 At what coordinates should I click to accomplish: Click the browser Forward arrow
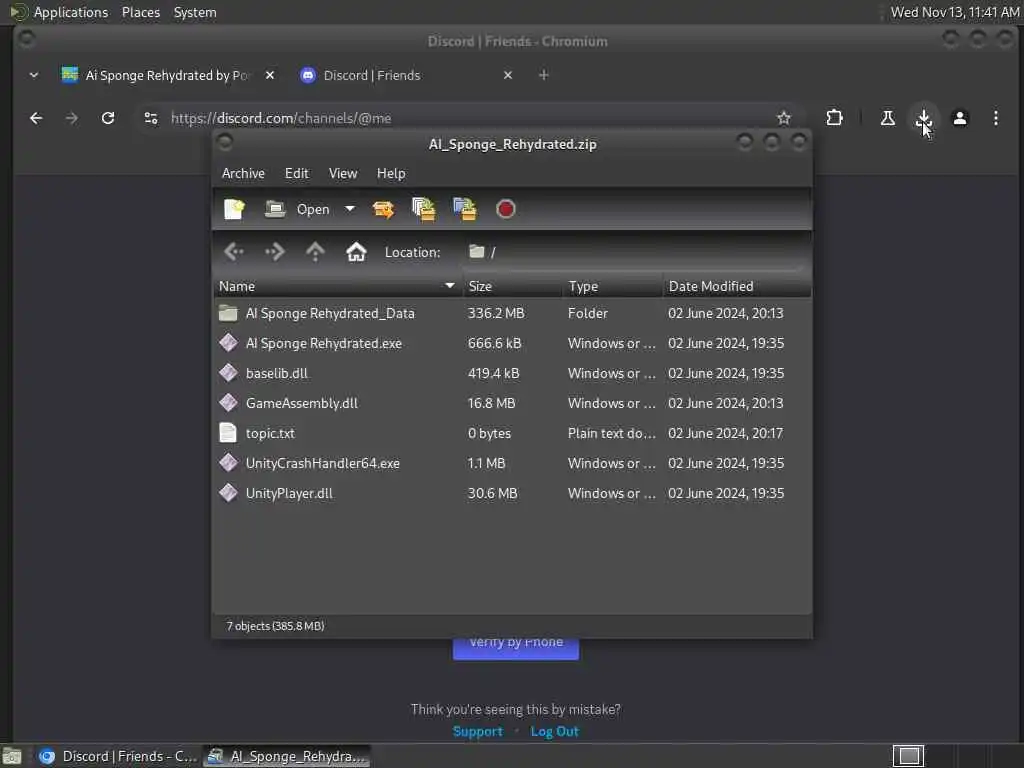[x=72, y=118]
